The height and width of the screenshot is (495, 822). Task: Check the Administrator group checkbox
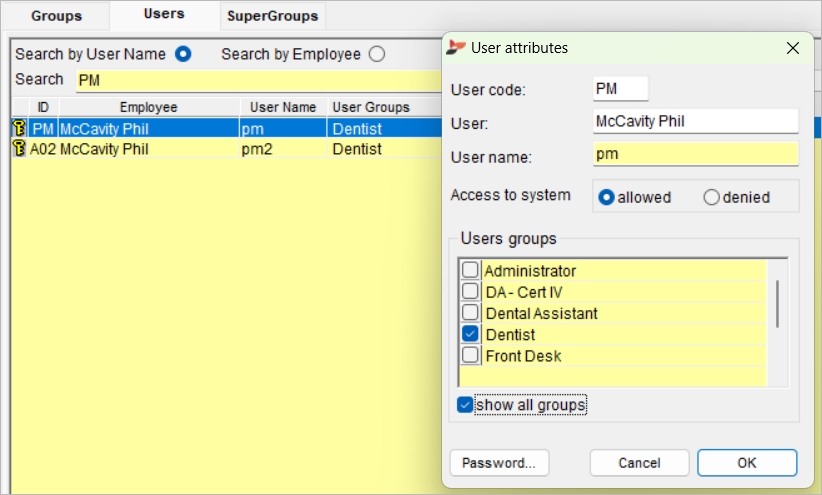pyautogui.click(x=470, y=270)
